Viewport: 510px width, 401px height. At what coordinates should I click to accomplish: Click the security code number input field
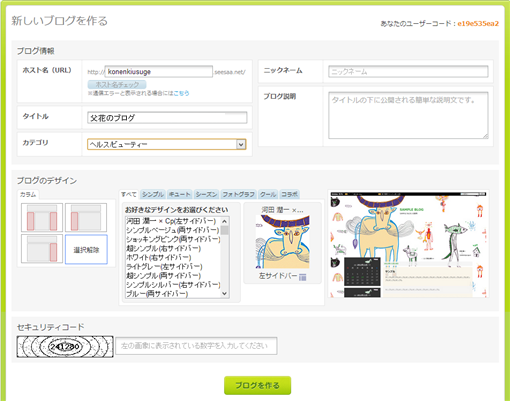click(x=196, y=346)
